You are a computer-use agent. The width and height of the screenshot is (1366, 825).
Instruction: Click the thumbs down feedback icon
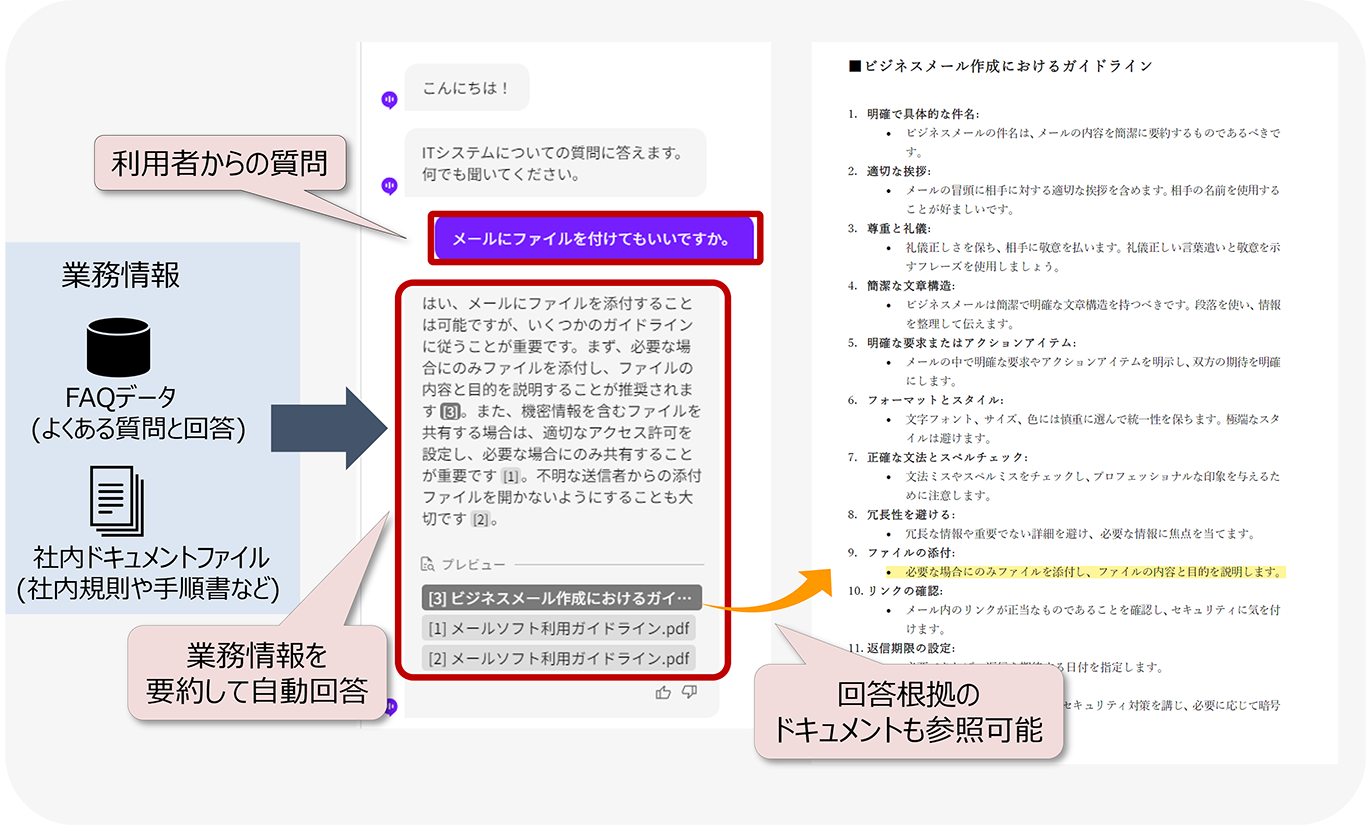(x=689, y=692)
